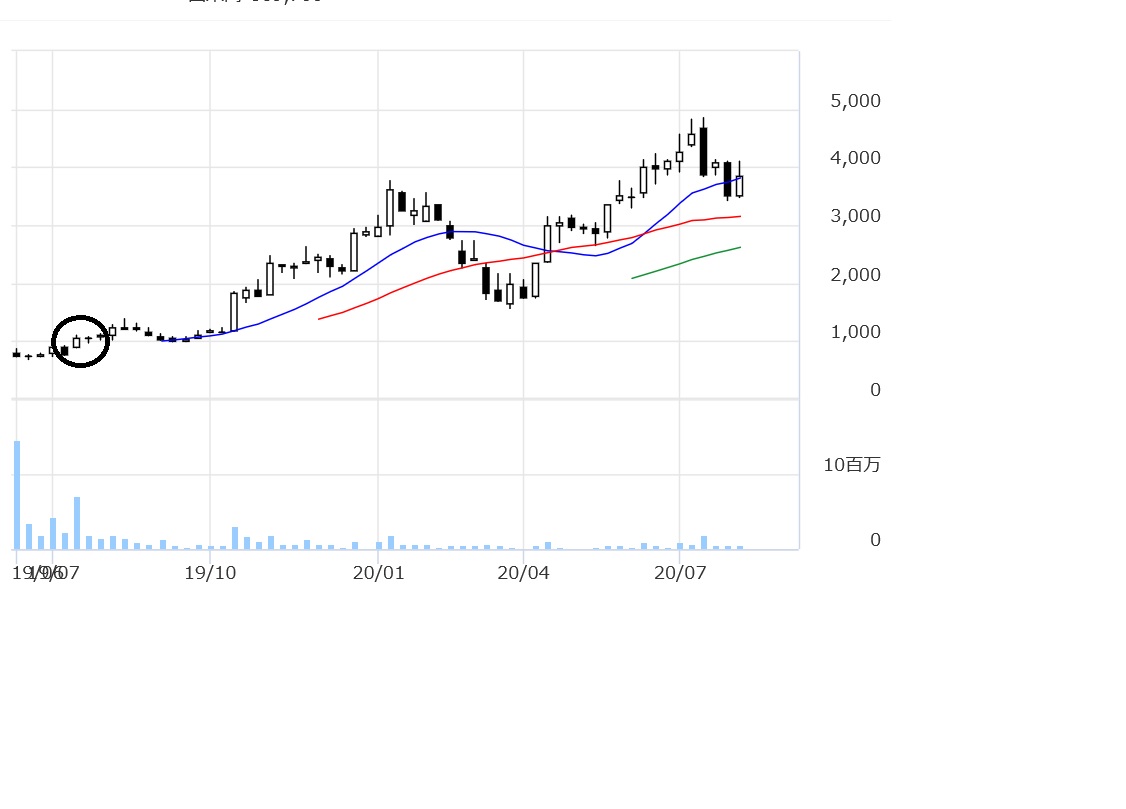This screenshot has width=1126, height=809.
Task: Click the 5,000 price axis label
Action: [x=855, y=101]
